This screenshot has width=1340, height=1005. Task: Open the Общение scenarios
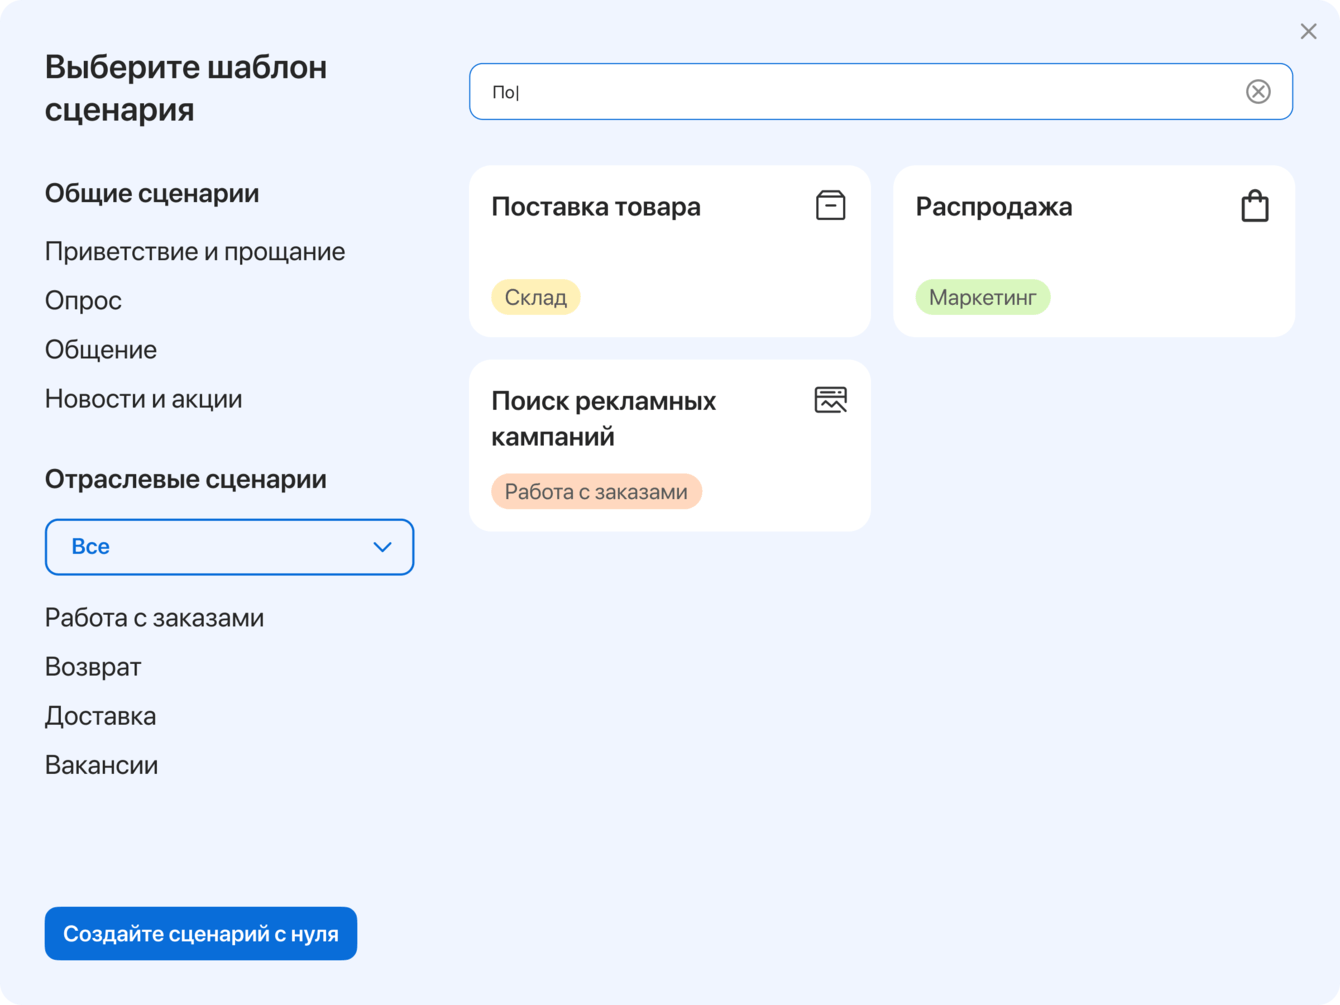point(101,350)
